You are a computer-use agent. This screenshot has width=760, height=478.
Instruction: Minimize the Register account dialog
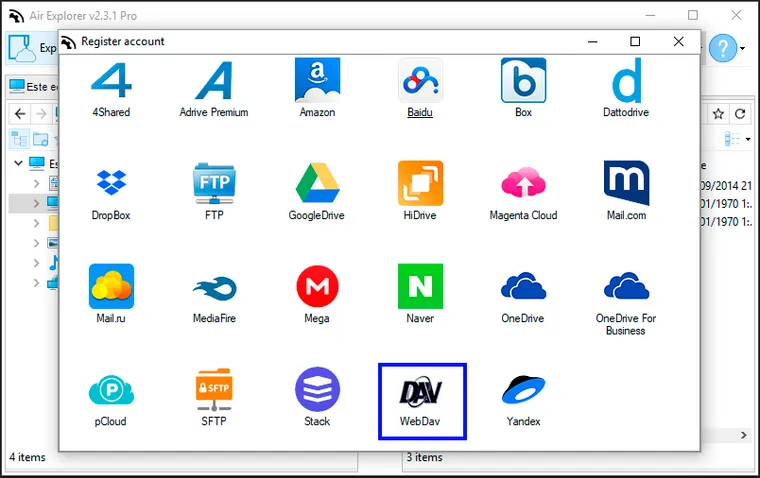[592, 42]
